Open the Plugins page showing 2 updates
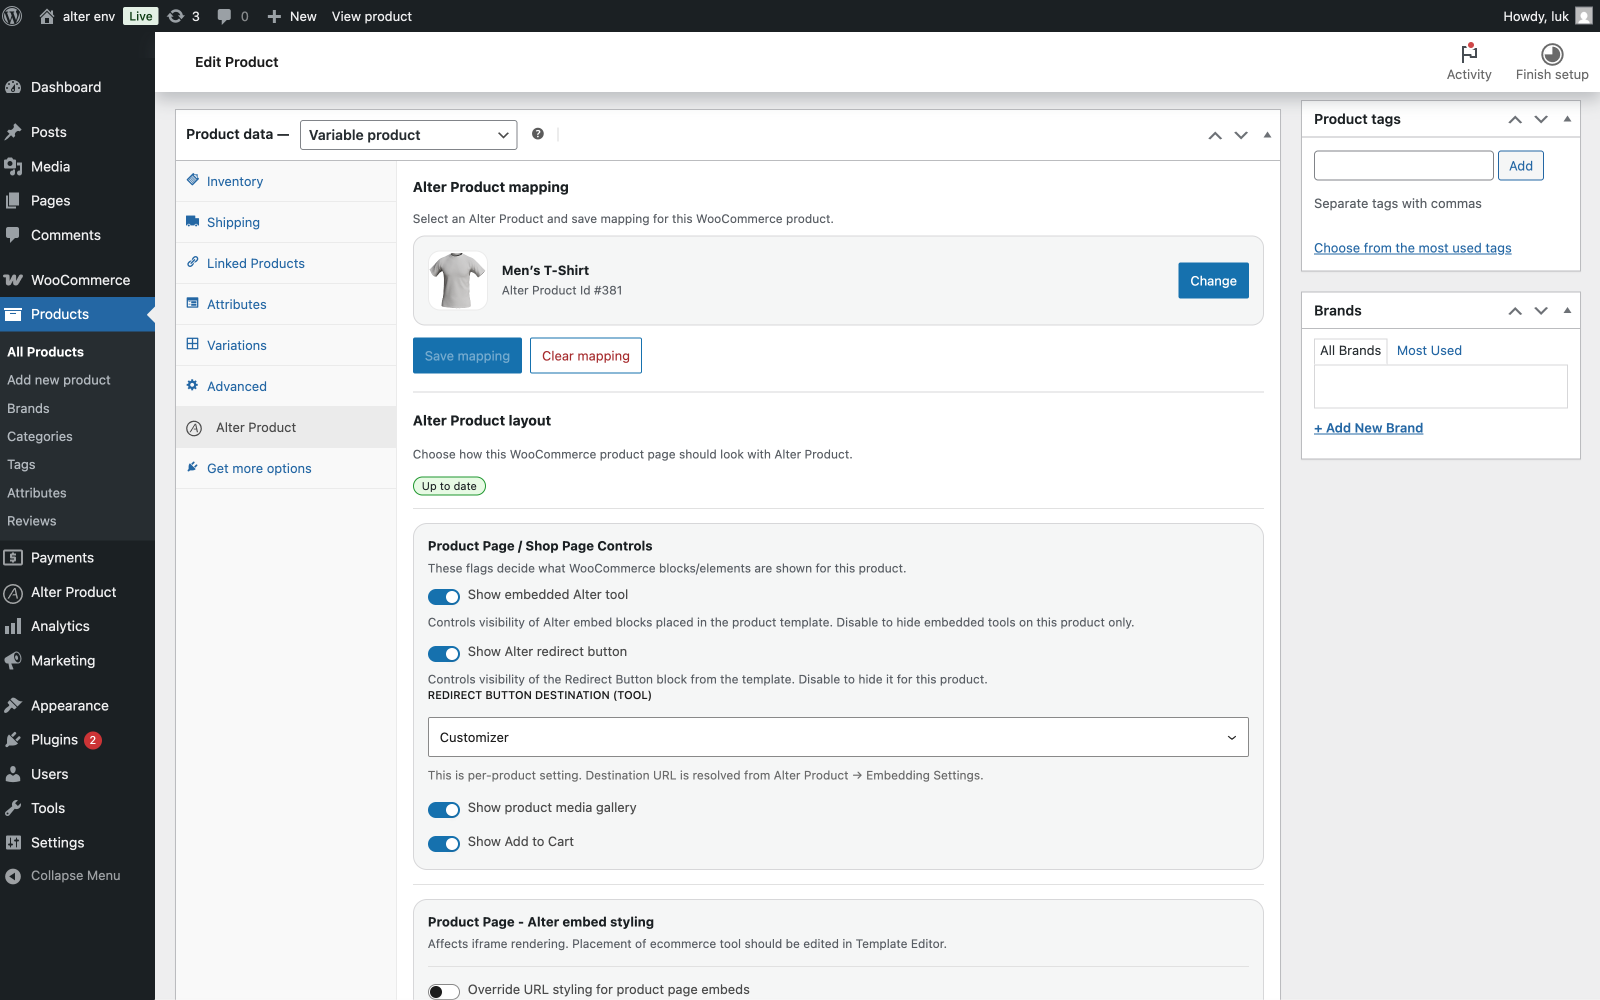1600x1000 pixels. pos(50,739)
